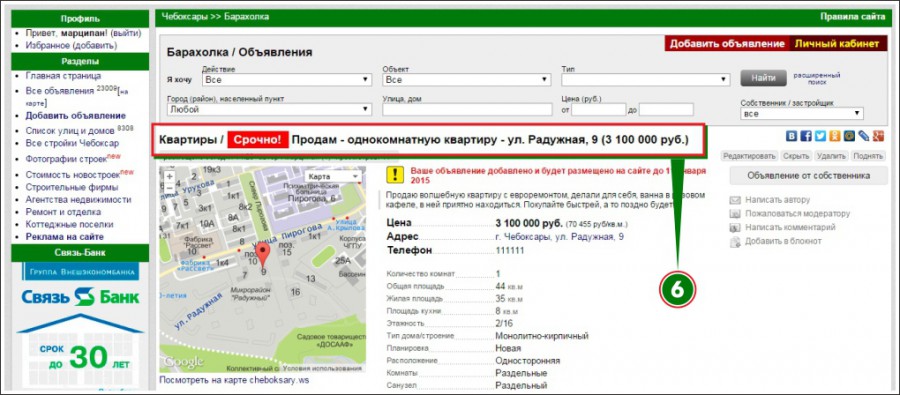Open Все объявления sidebar link
The width and height of the screenshot is (900, 395).
[x=60, y=91]
